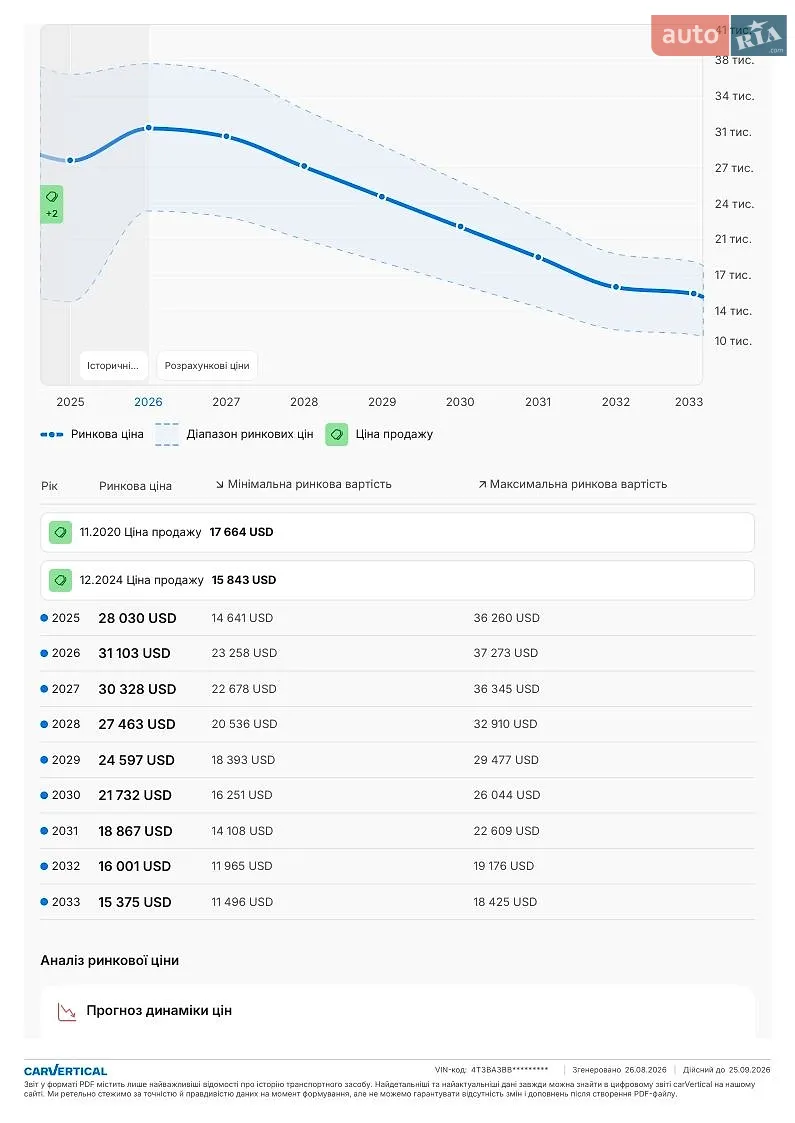The width and height of the screenshot is (795, 1123).
Task: Click the 2026 data point on chart line
Action: pos(149,127)
